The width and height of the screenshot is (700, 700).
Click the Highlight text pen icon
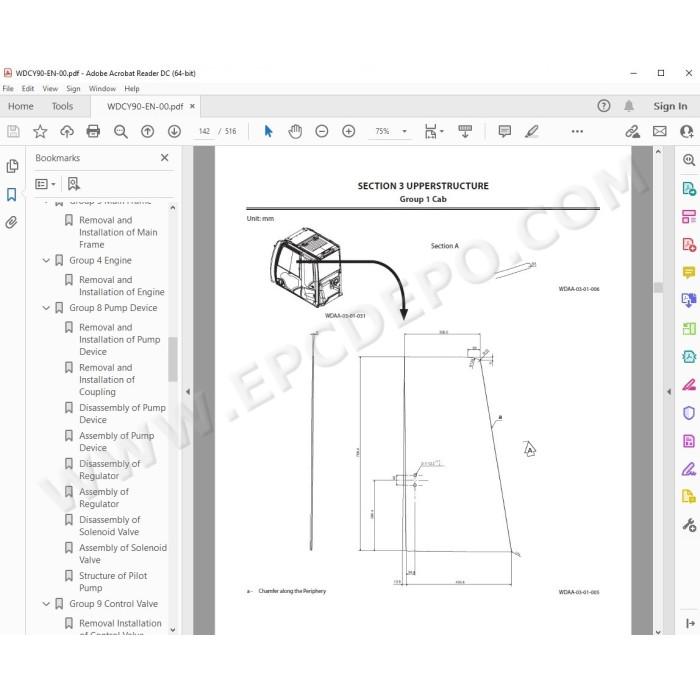pyautogui.click(x=531, y=131)
